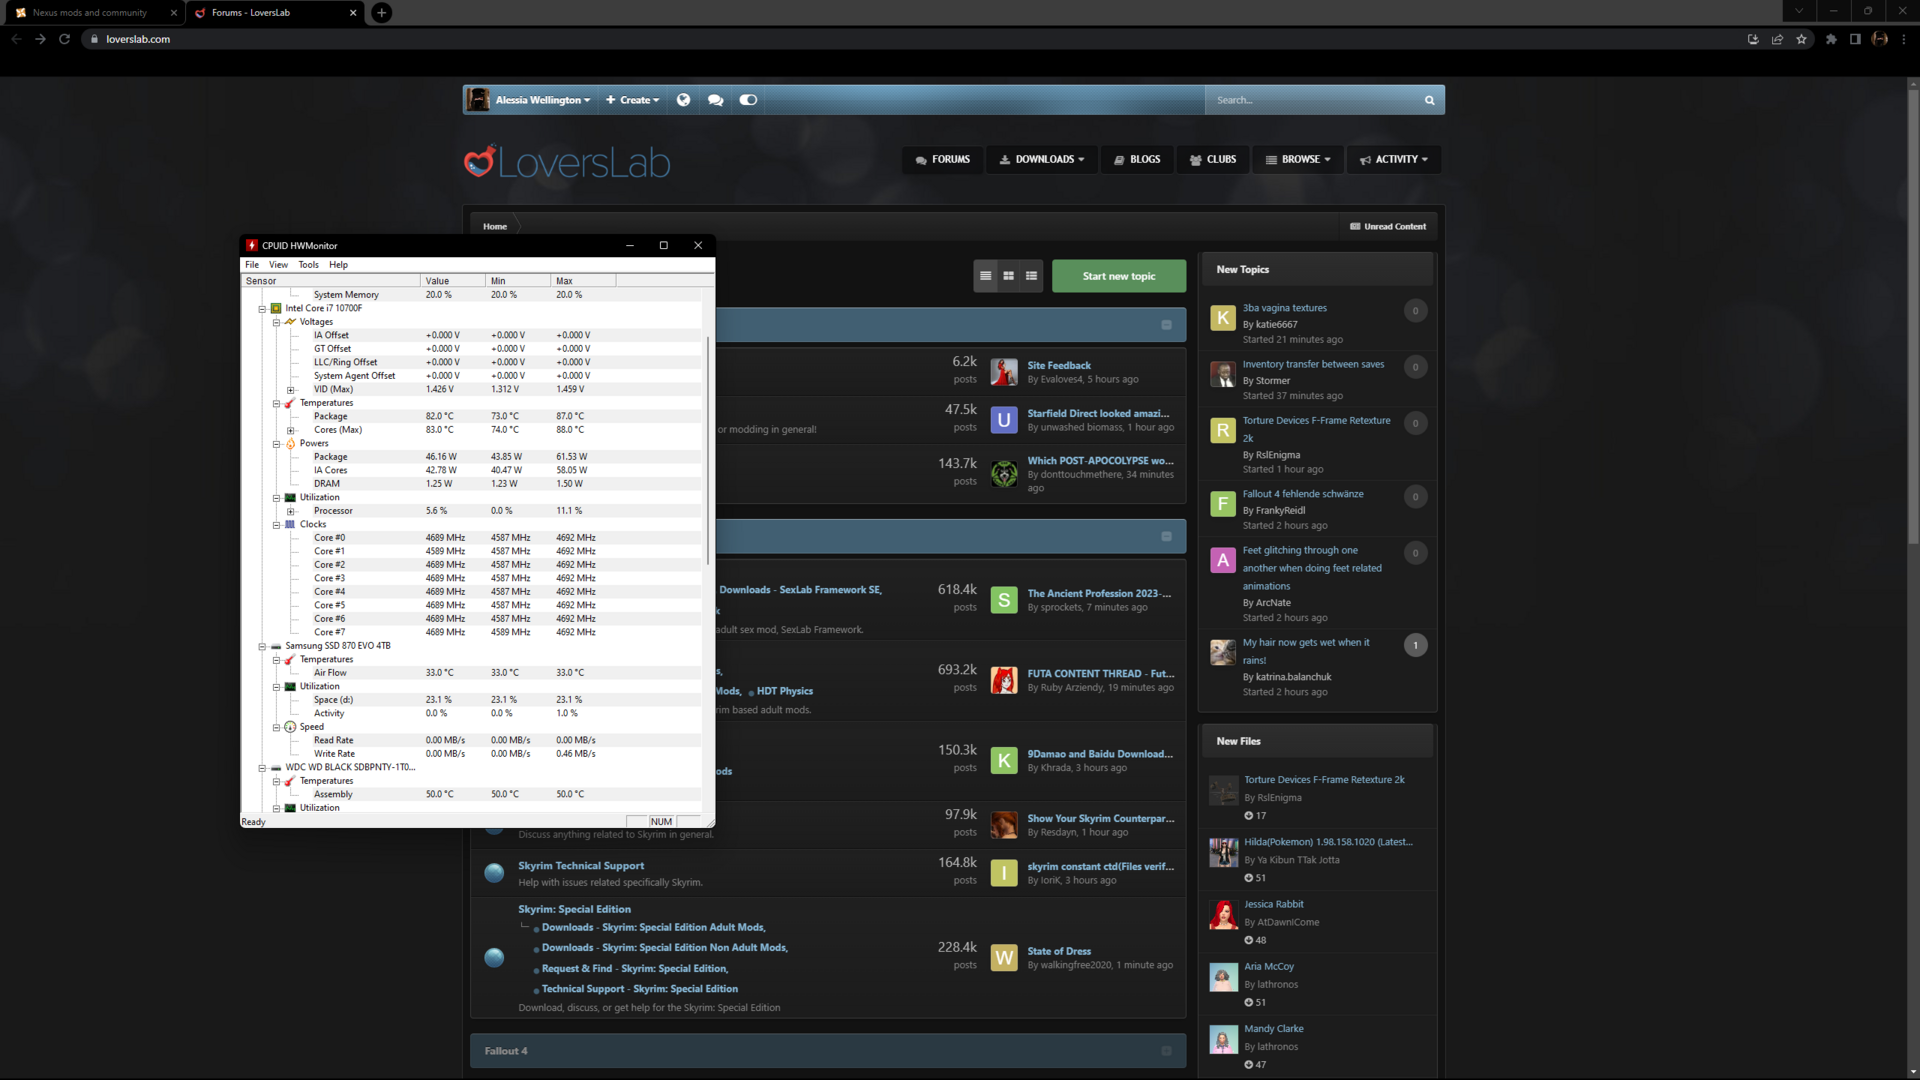Open the Browse navigation dropdown

1298,160
